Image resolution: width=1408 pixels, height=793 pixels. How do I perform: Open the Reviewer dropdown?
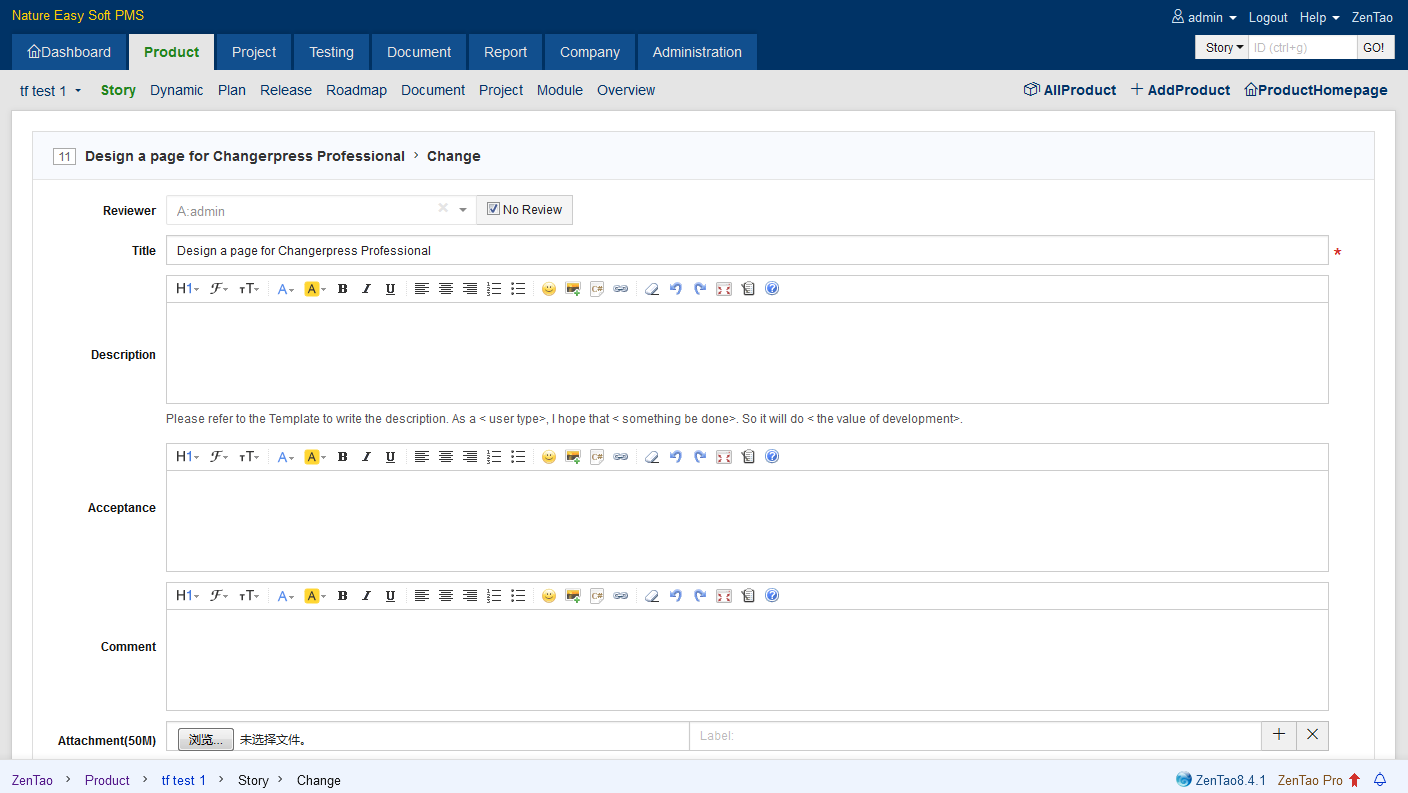[462, 210]
